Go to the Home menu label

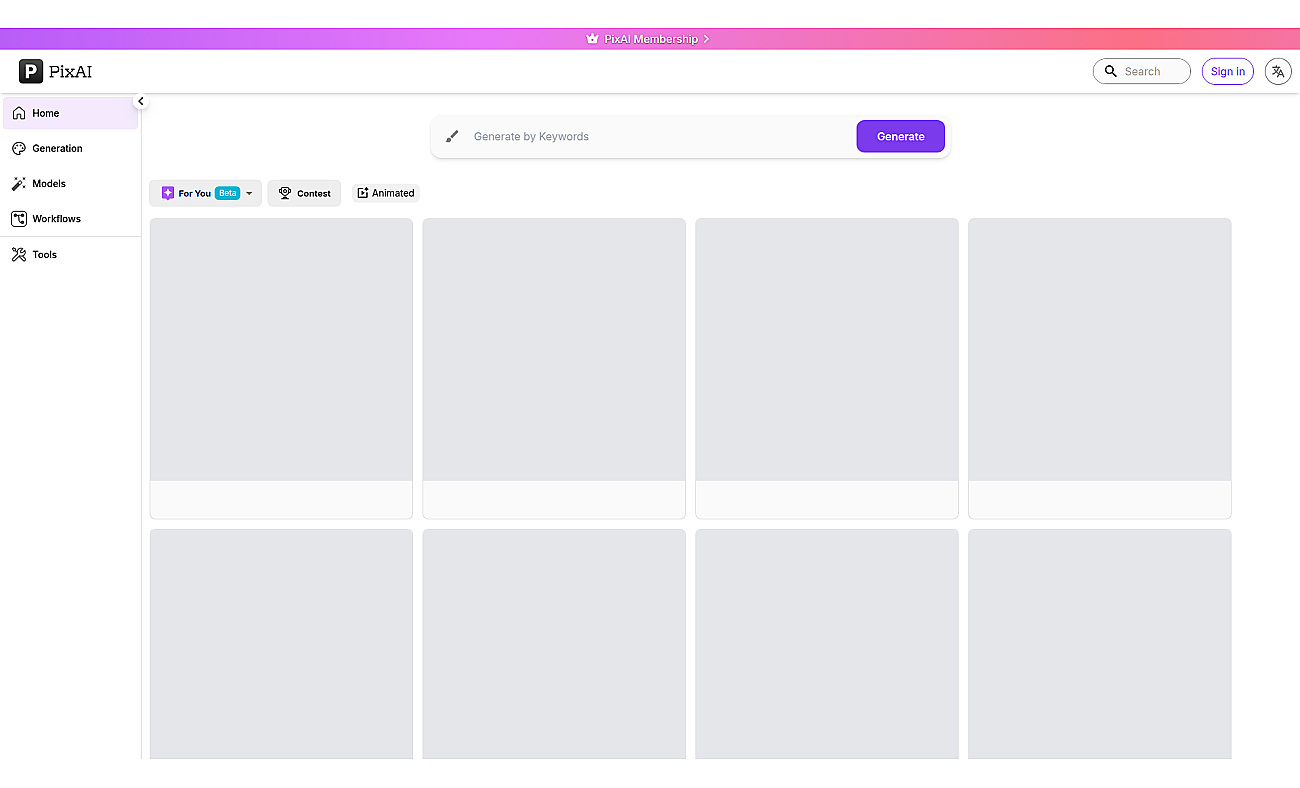(x=46, y=113)
